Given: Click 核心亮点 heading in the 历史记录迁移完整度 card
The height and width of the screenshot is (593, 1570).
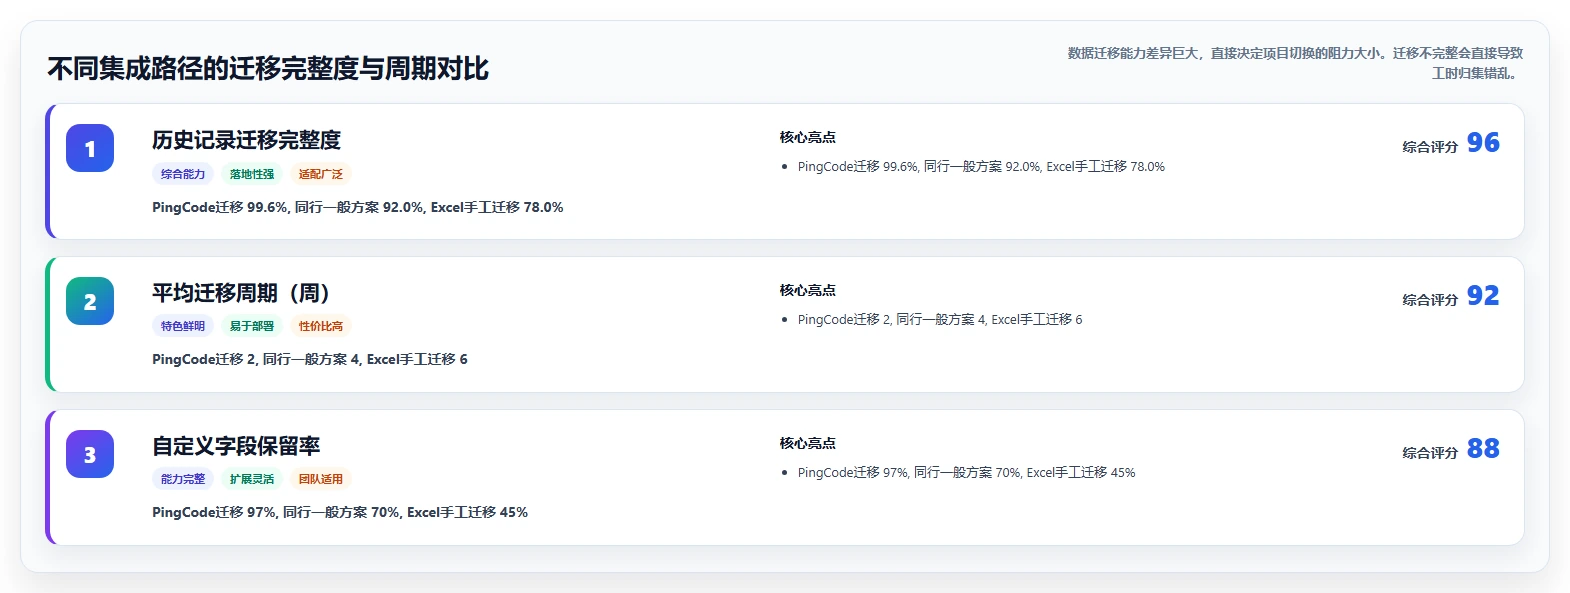Looking at the screenshot, I should [808, 137].
